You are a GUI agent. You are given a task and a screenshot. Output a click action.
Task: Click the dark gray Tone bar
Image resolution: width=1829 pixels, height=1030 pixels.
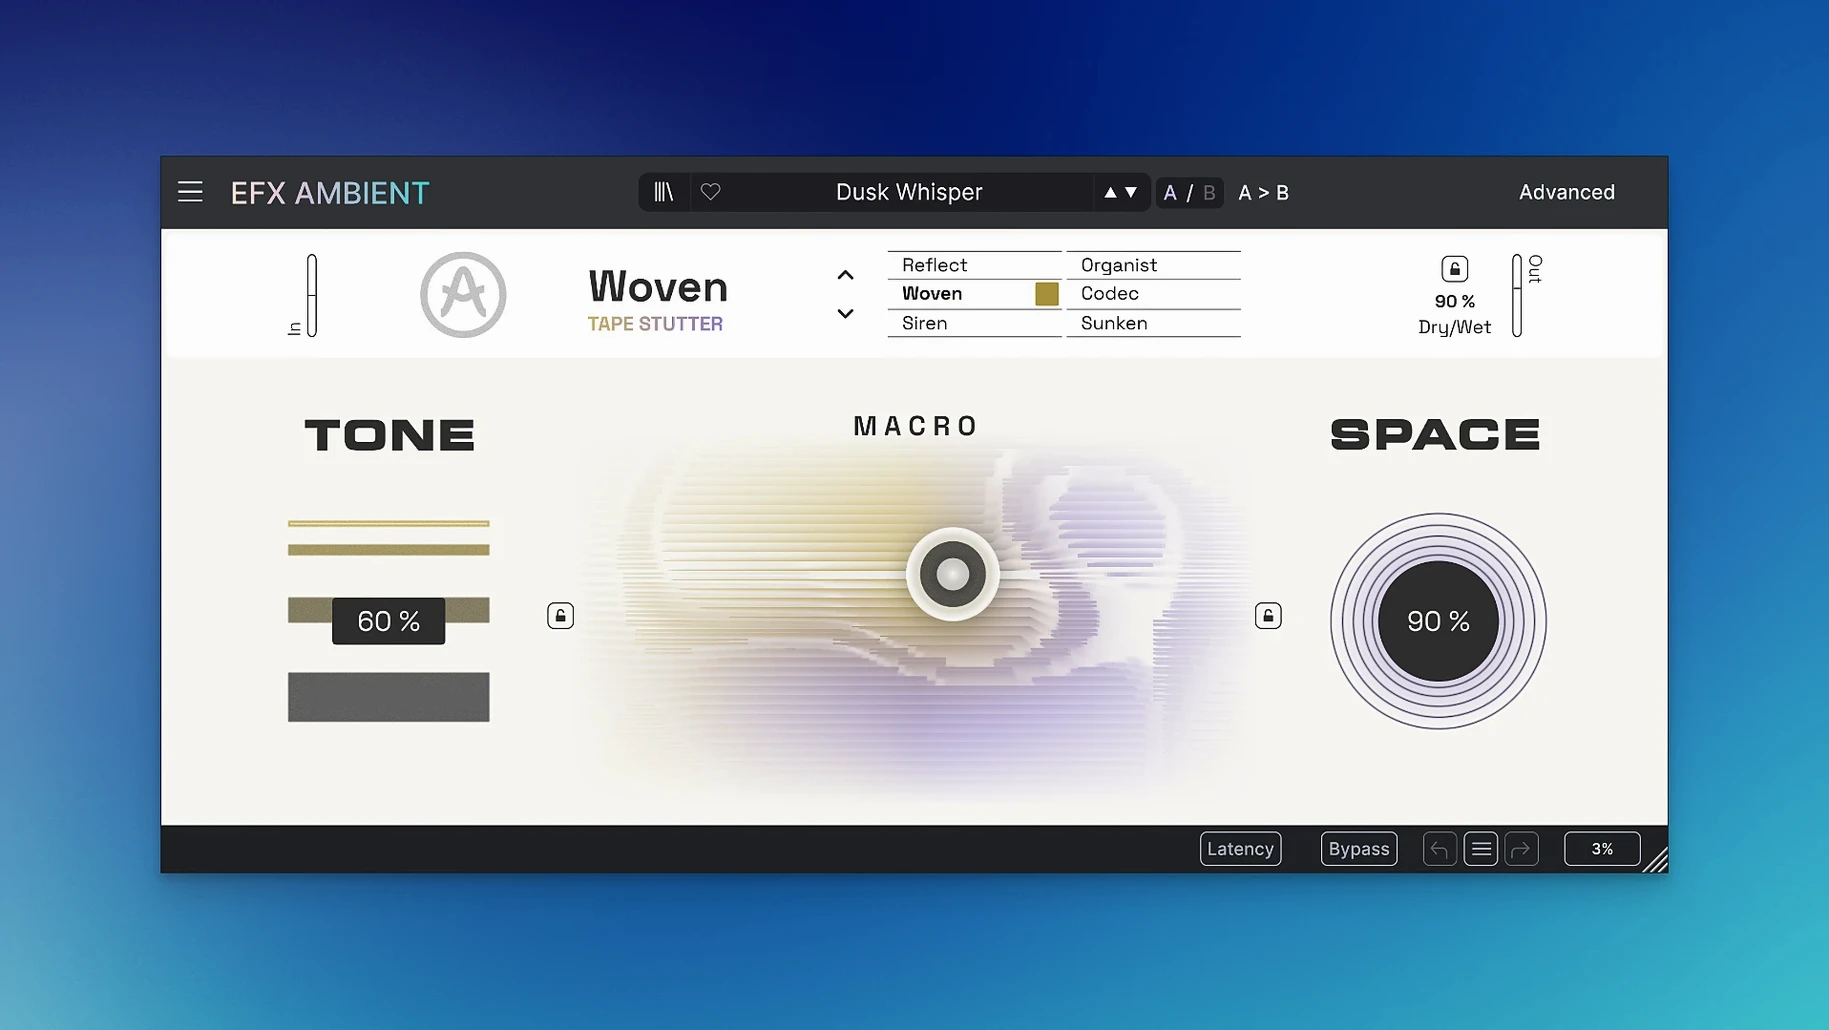(x=388, y=697)
